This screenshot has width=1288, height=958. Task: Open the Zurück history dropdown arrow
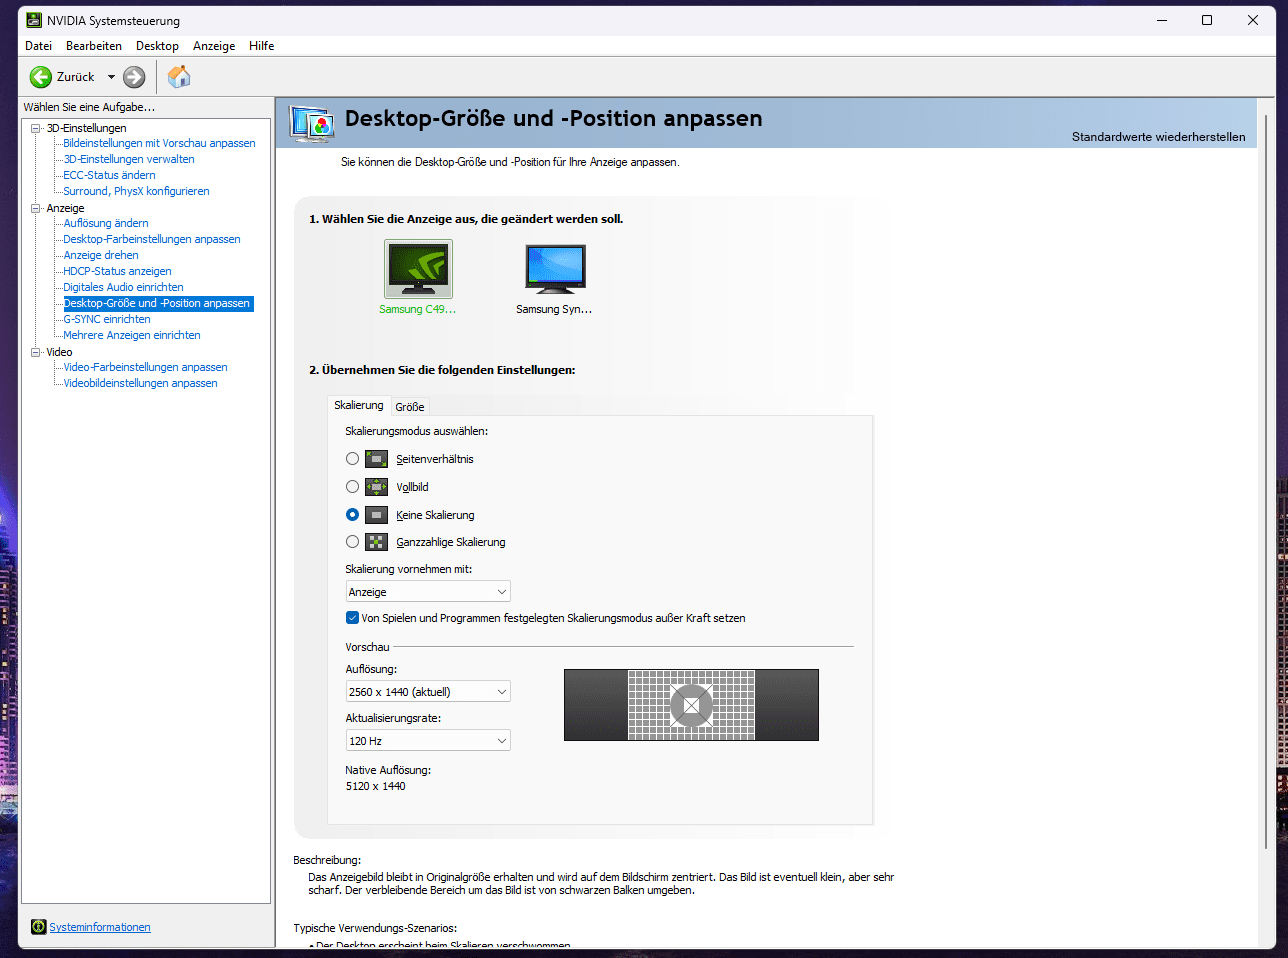coord(111,77)
